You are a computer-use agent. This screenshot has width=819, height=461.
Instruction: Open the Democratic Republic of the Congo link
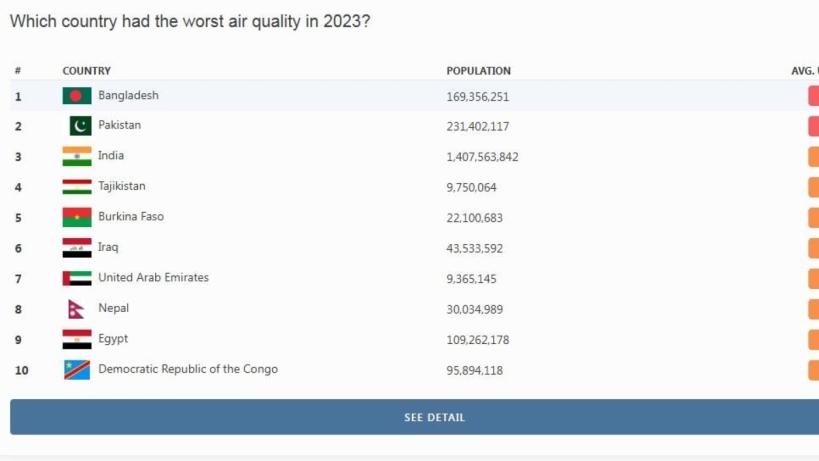pos(188,369)
